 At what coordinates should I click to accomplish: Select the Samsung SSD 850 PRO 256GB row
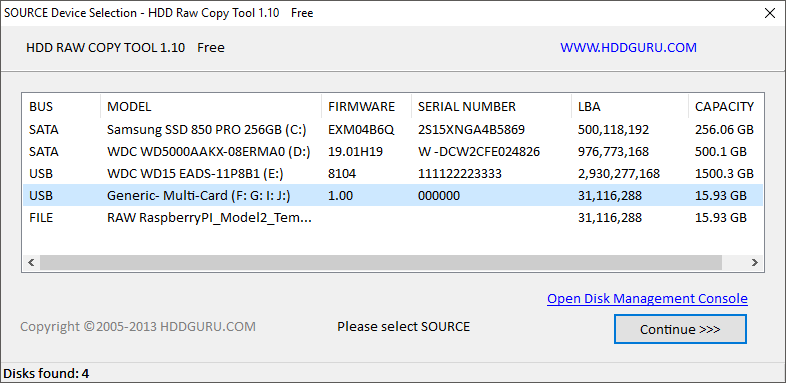coord(392,130)
